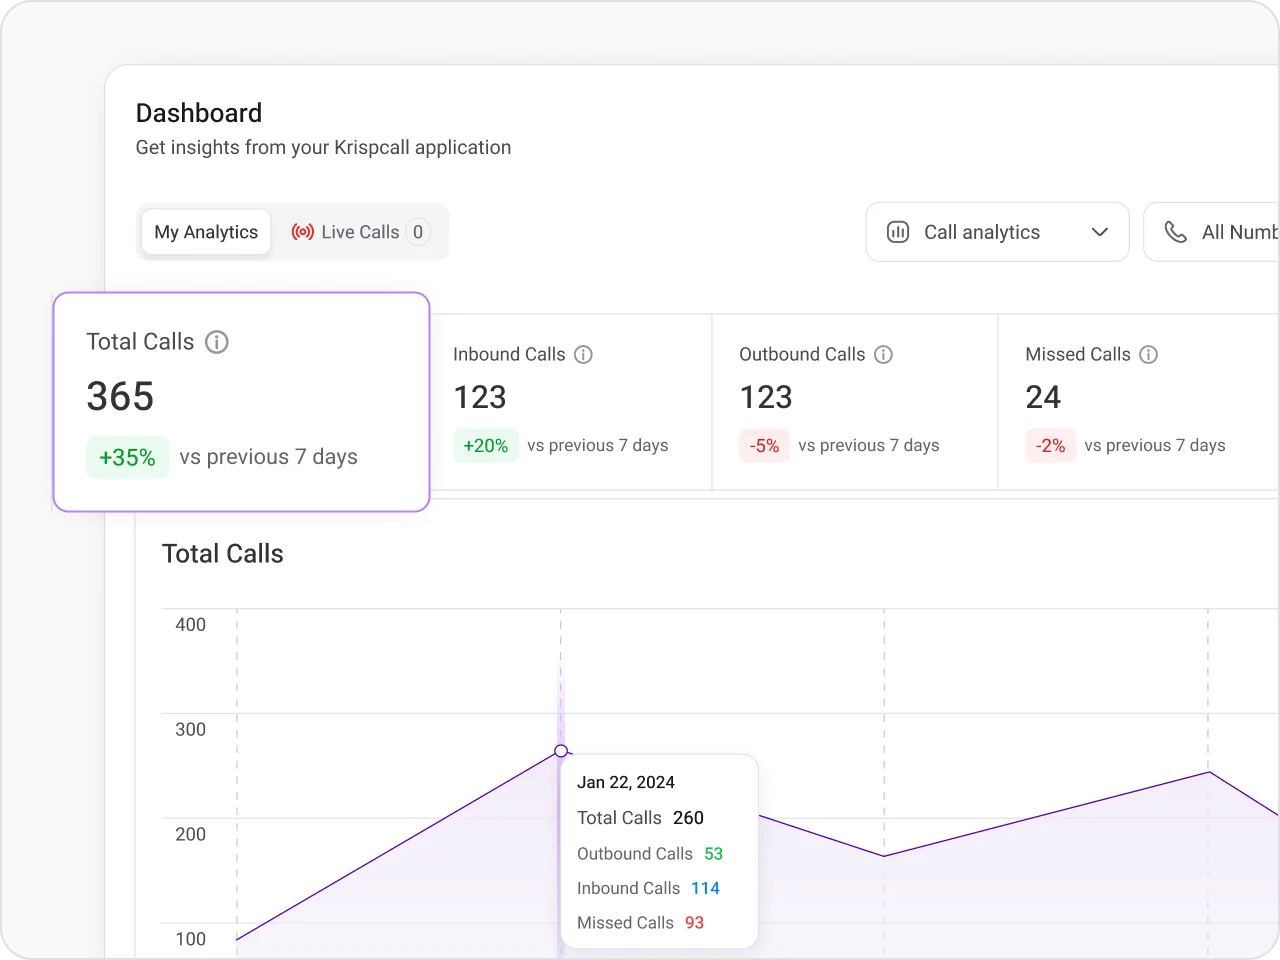Click the Jan 22, 2024 tooltip date
This screenshot has height=960, width=1280.
(x=626, y=783)
